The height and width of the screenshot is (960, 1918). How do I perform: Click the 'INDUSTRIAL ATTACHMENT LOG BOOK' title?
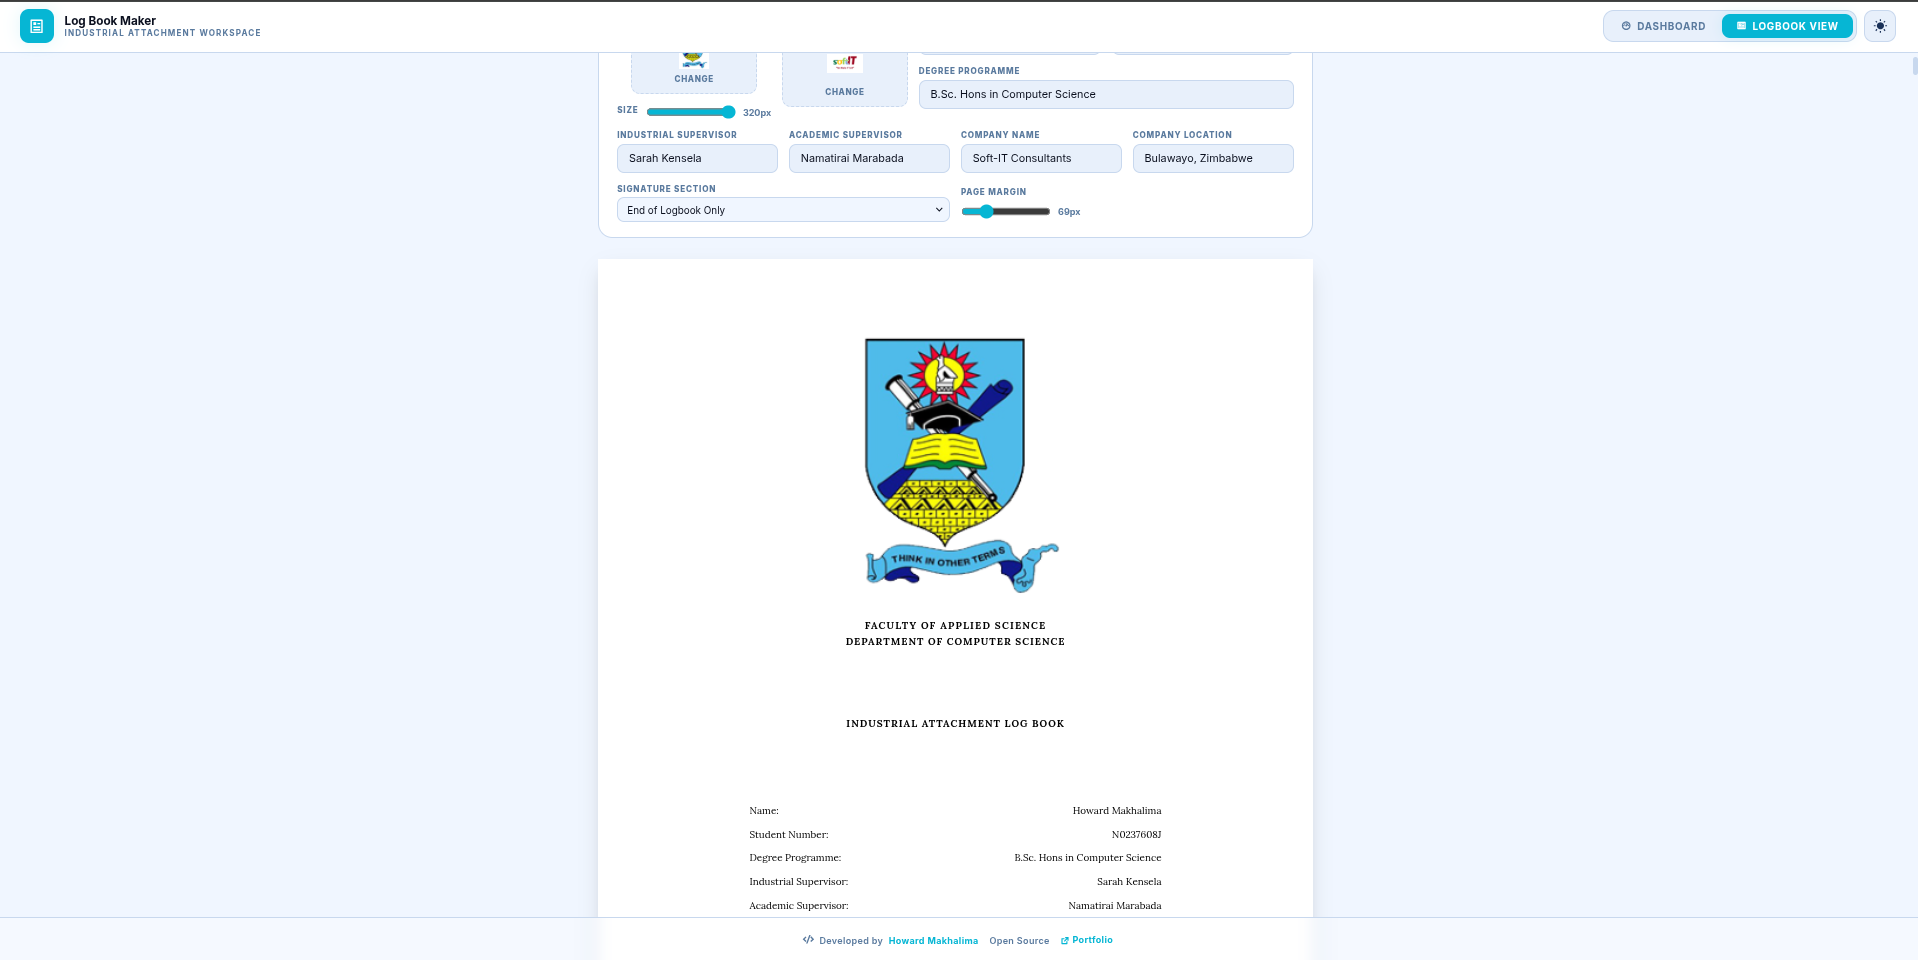[955, 724]
